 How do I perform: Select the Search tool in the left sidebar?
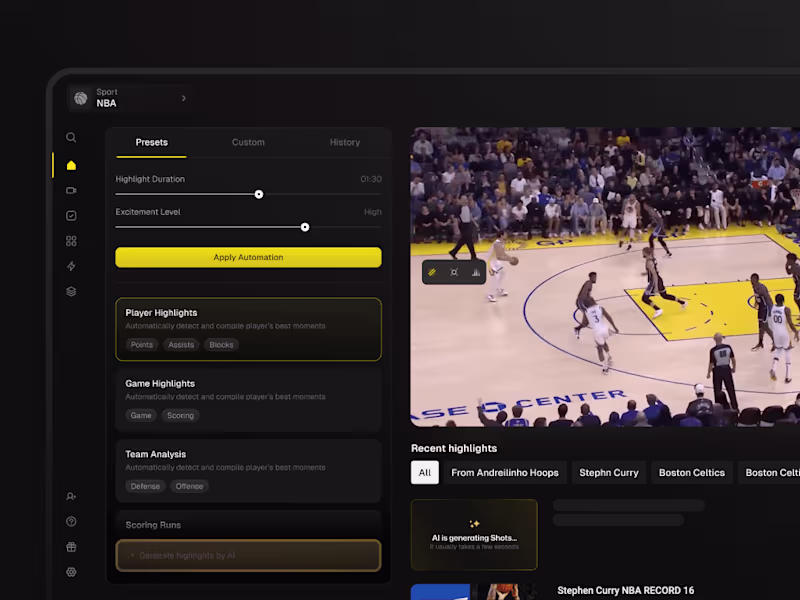(x=70, y=137)
